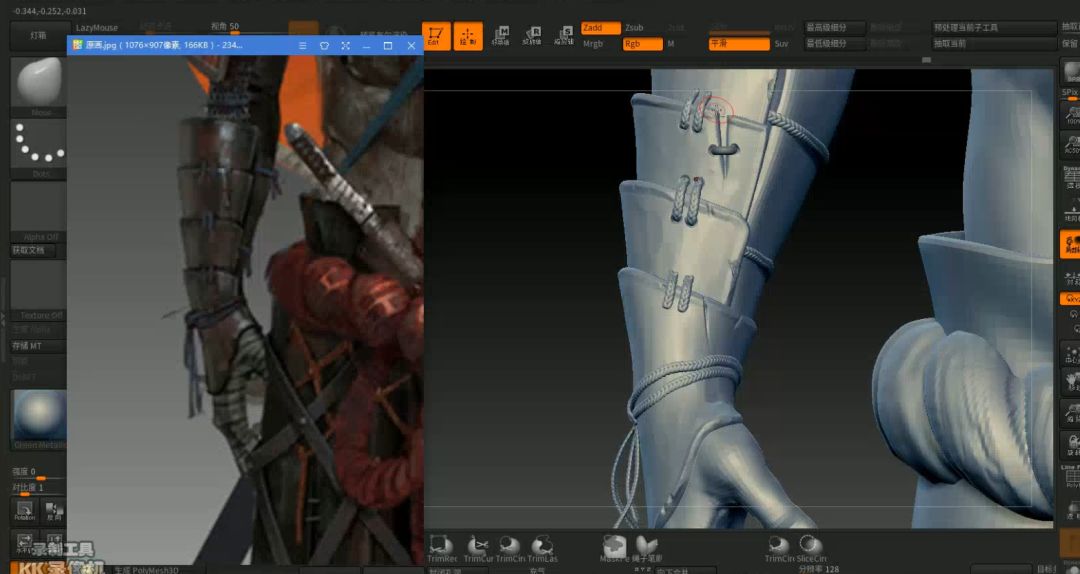Click the brush preview at top right shelf
The width and height of the screenshot is (1080, 574).
coord(1072,72)
